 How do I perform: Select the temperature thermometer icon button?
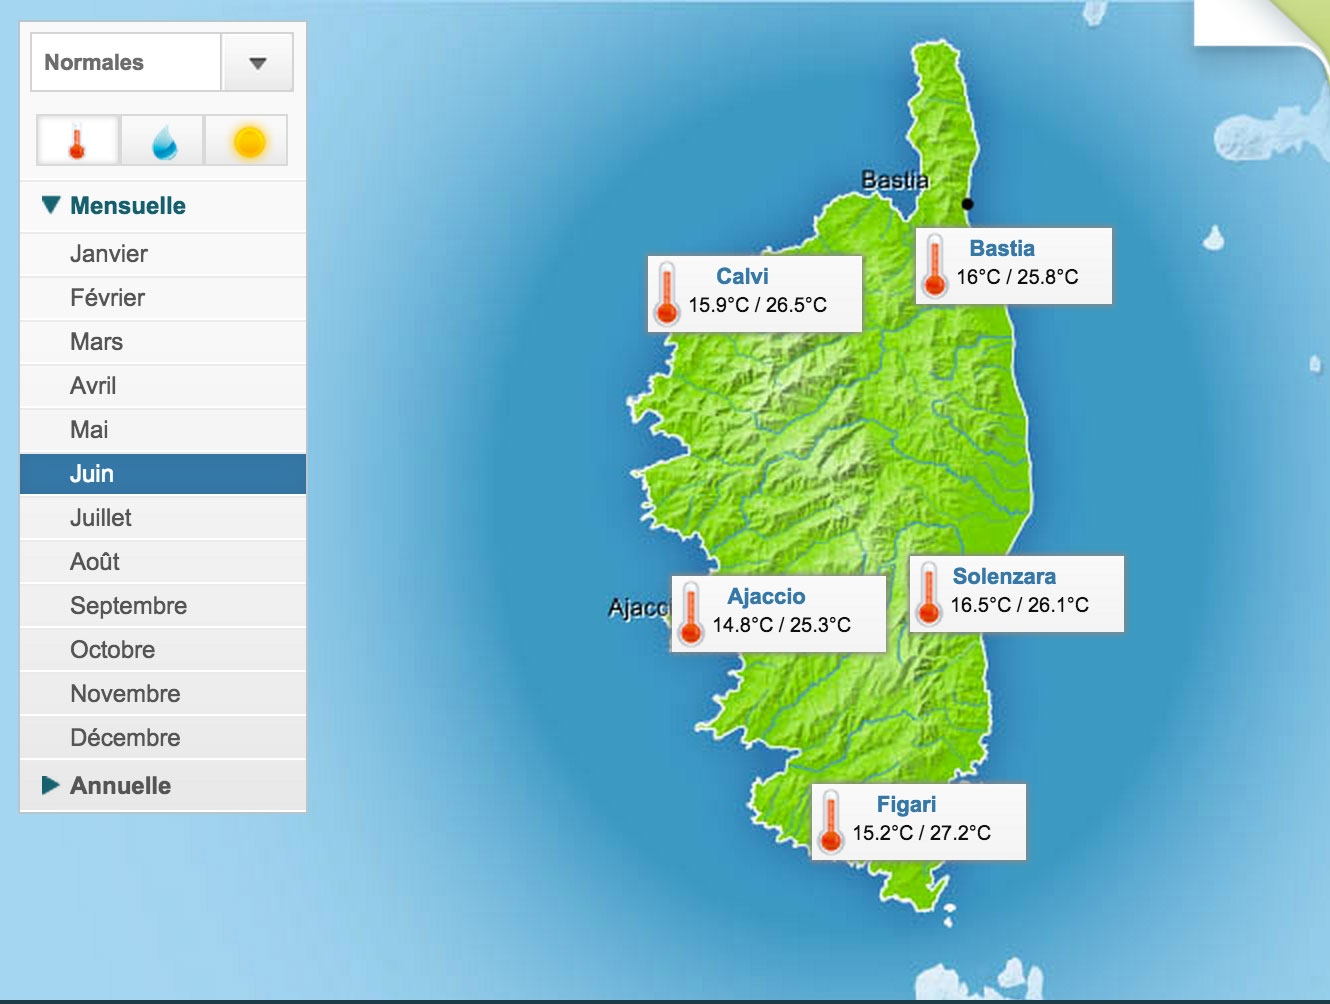pos(78,140)
